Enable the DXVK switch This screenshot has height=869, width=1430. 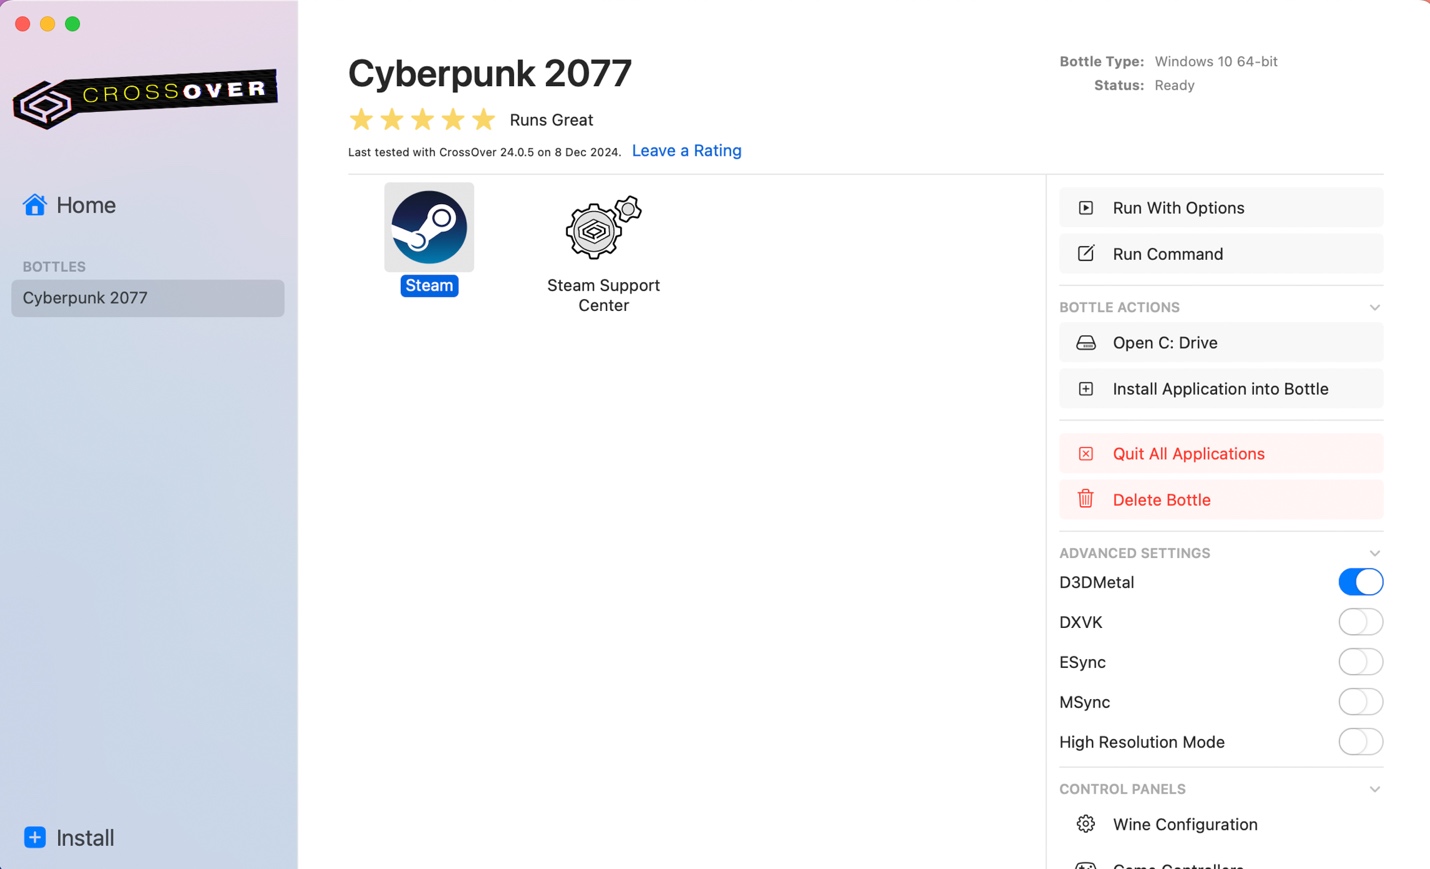(1360, 622)
